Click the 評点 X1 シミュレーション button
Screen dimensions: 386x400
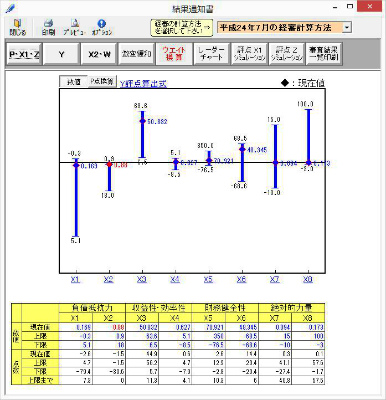point(249,54)
